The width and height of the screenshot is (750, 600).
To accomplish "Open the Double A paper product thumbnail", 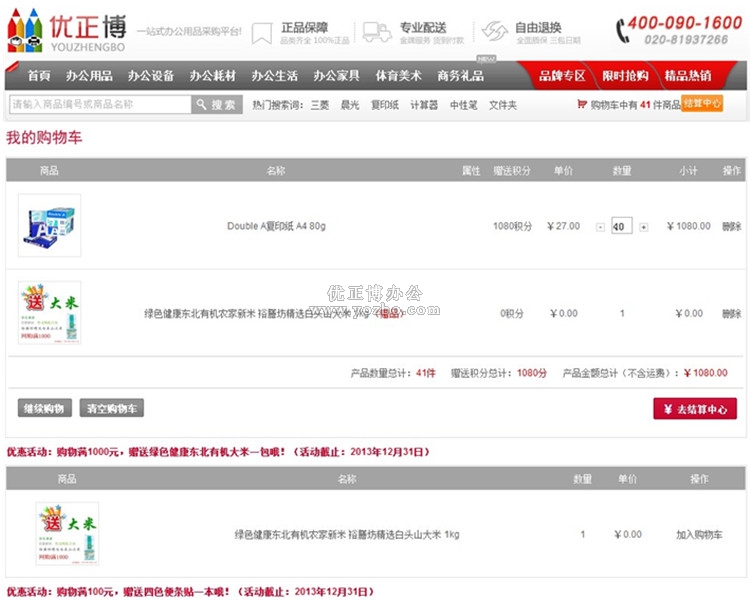I will 49,226.
